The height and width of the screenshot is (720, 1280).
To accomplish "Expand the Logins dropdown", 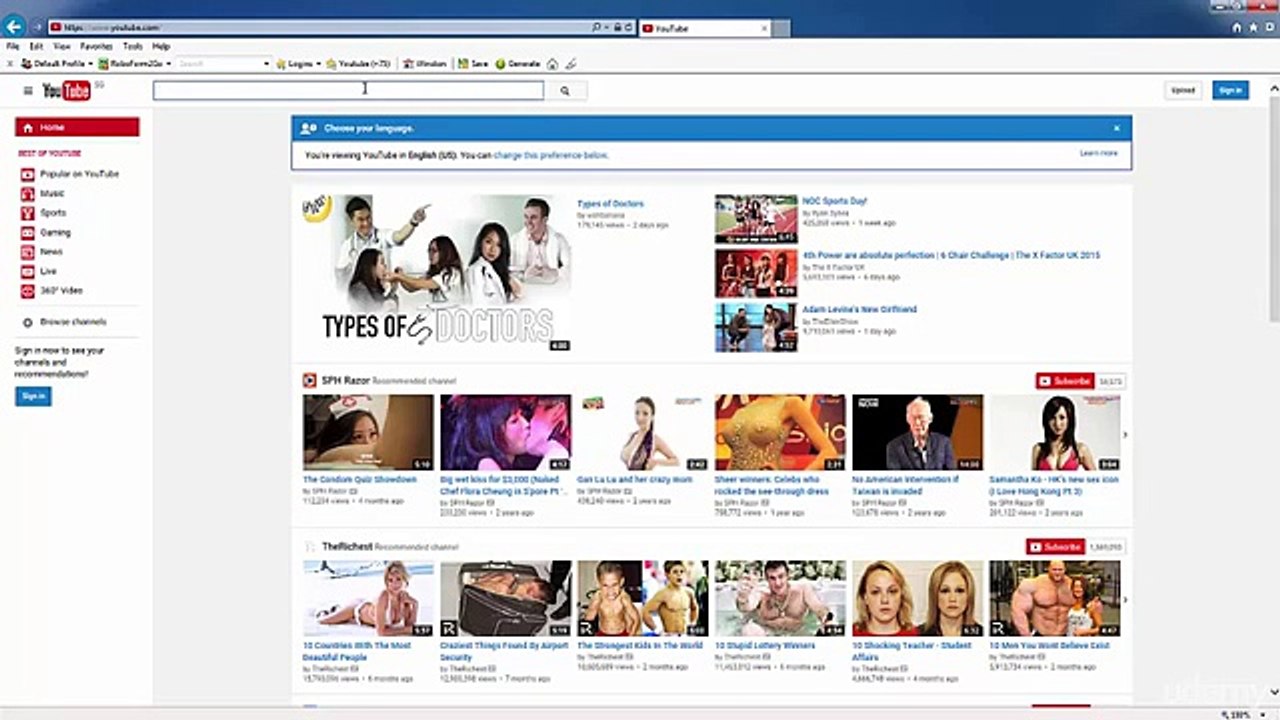I will (x=319, y=64).
